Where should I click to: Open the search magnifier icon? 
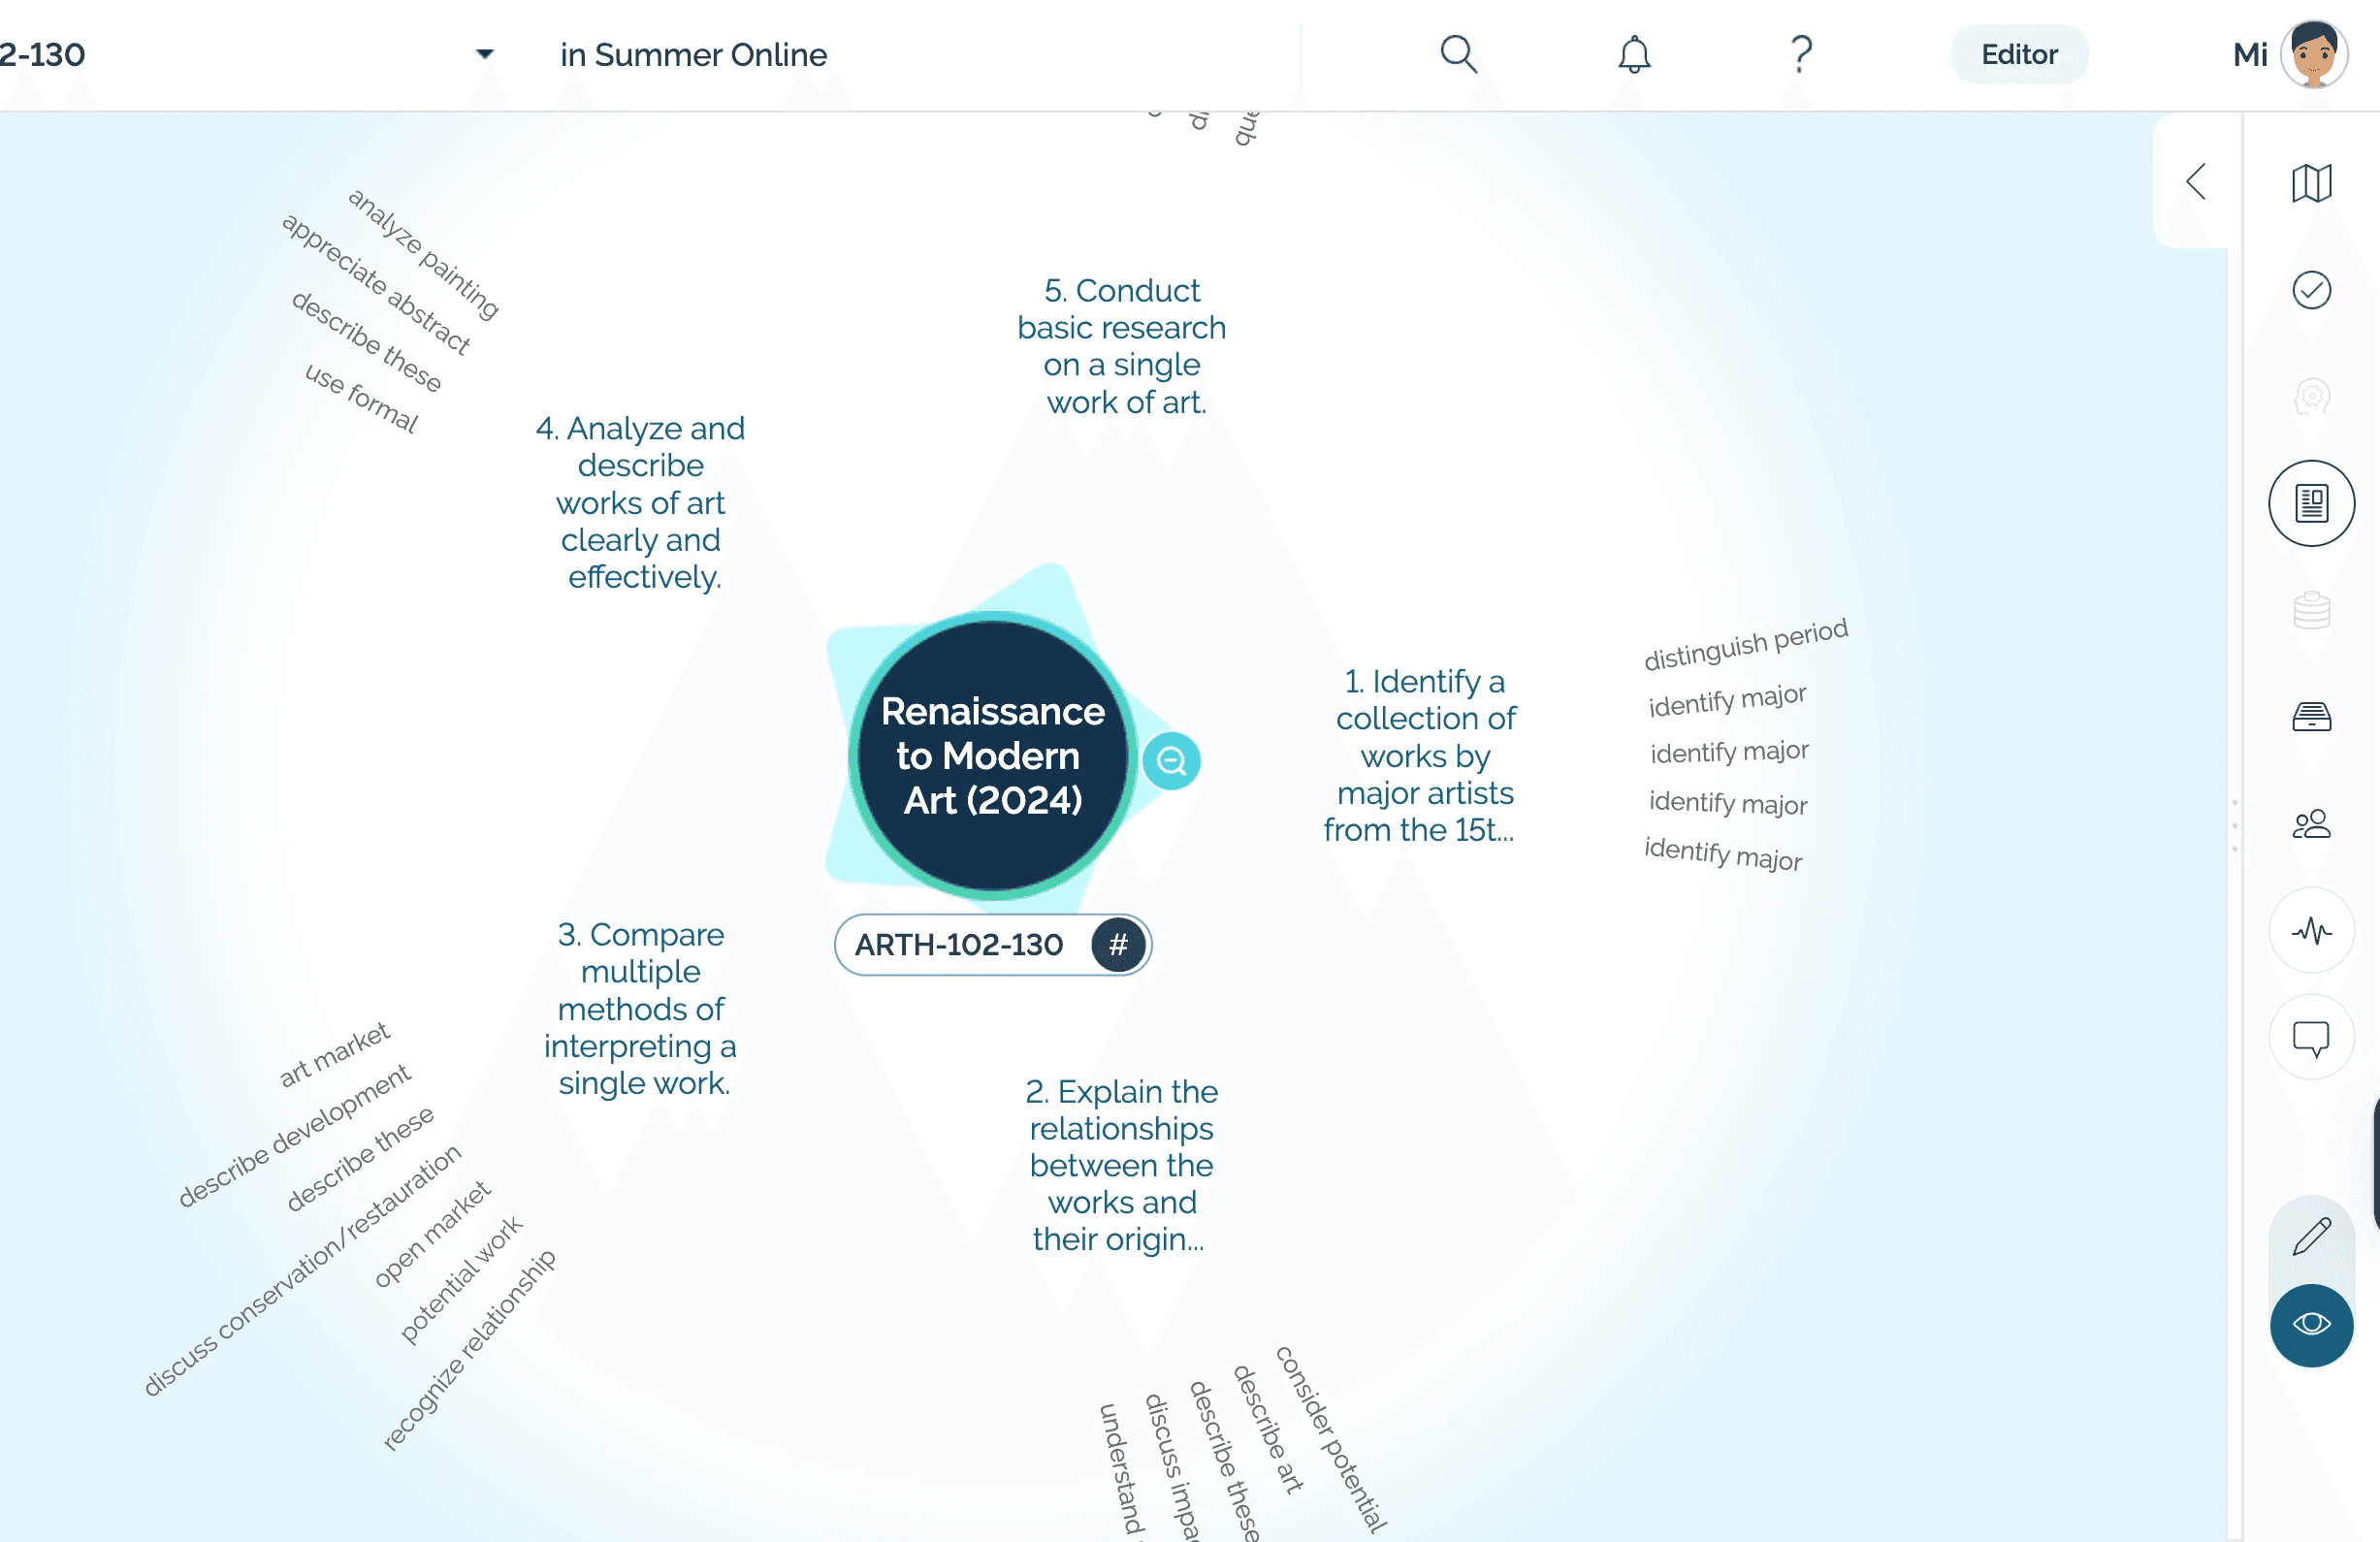point(1458,54)
